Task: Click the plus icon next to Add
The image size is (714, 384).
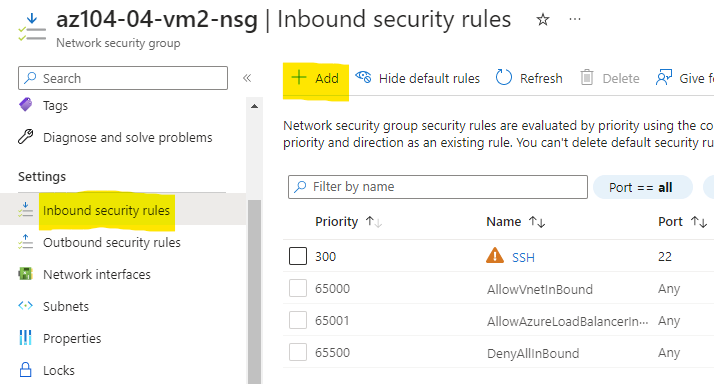Action: tap(299, 77)
